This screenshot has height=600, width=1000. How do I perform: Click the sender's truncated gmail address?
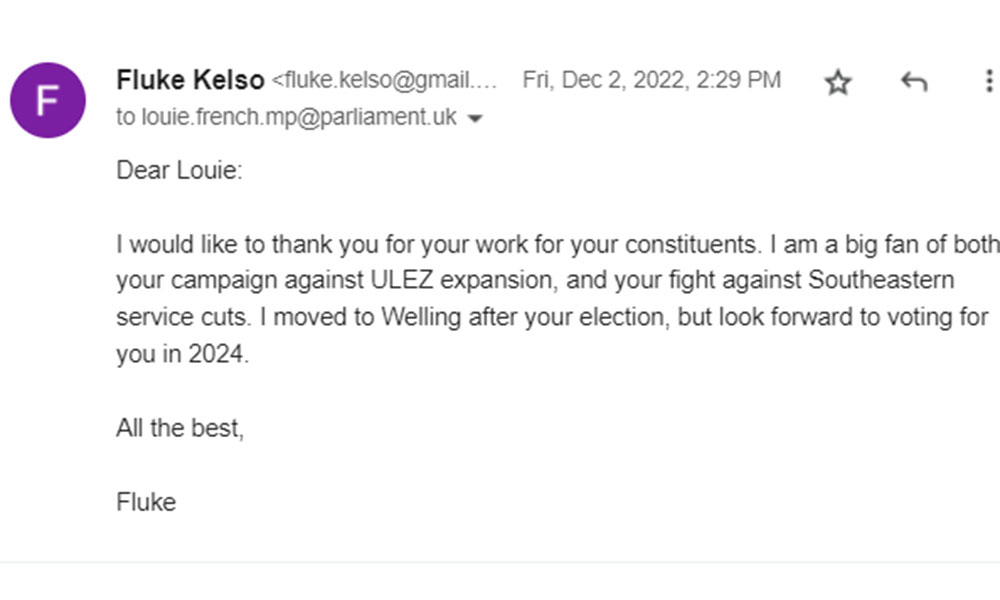385,81
